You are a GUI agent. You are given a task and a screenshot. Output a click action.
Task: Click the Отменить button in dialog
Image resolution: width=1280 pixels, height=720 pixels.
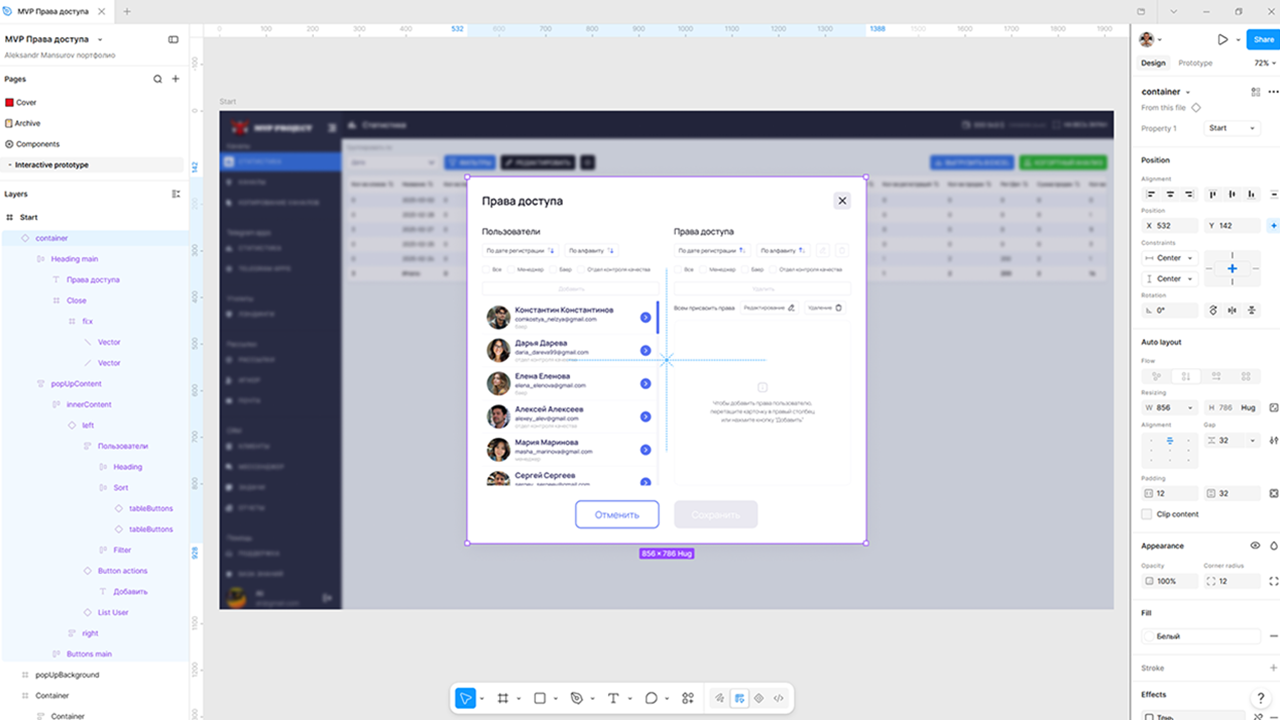[x=617, y=514]
